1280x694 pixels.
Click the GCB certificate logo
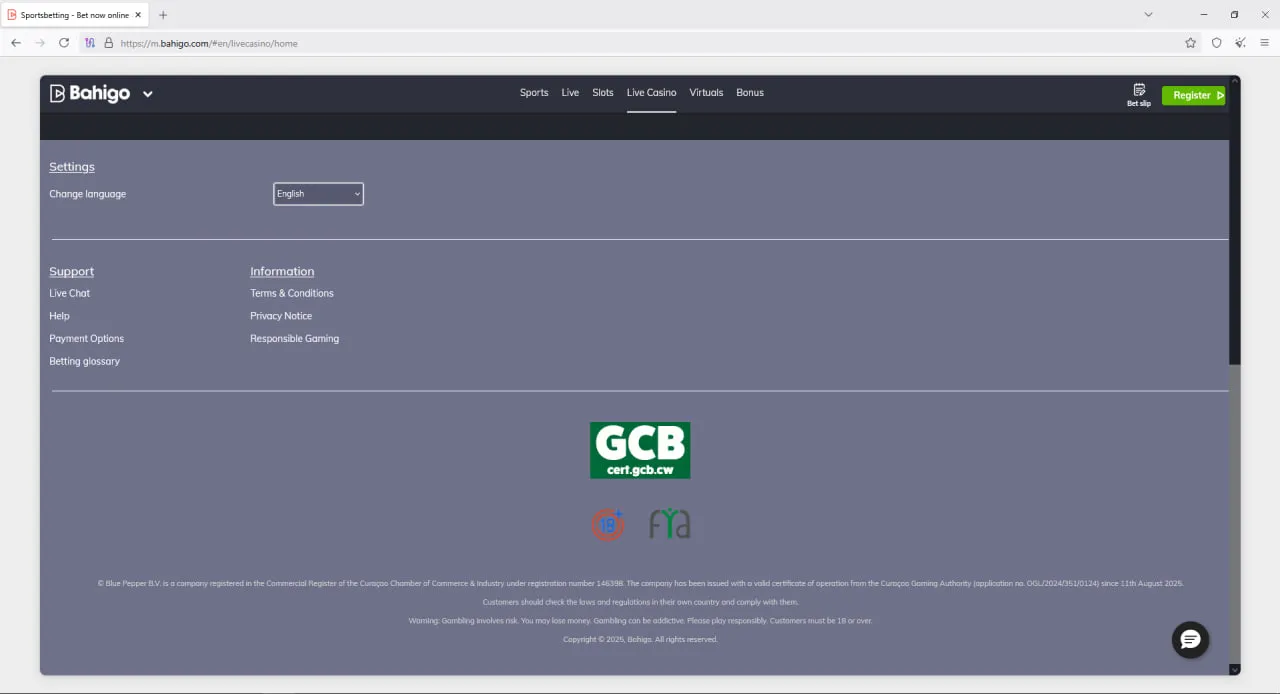[640, 450]
